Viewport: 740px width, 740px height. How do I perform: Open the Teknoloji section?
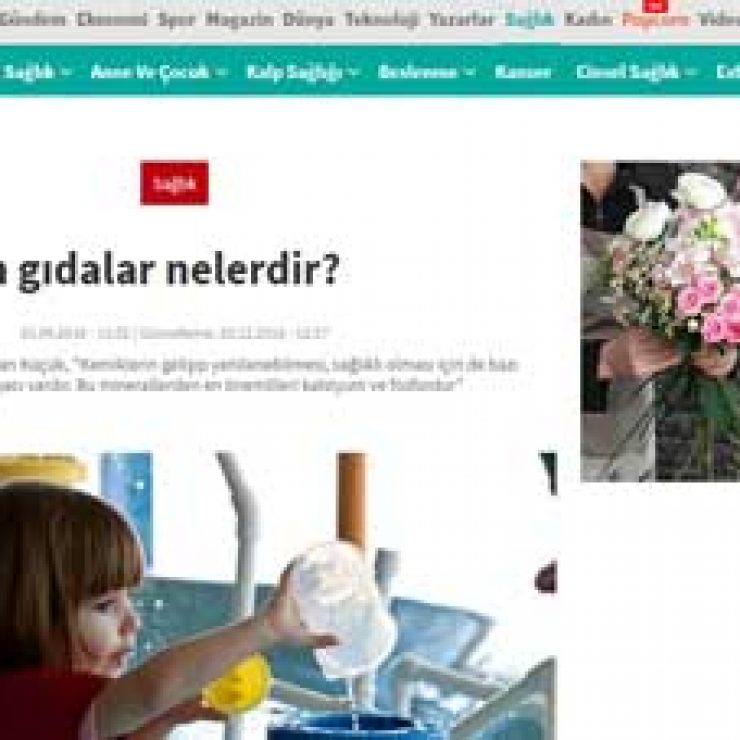tap(381, 20)
